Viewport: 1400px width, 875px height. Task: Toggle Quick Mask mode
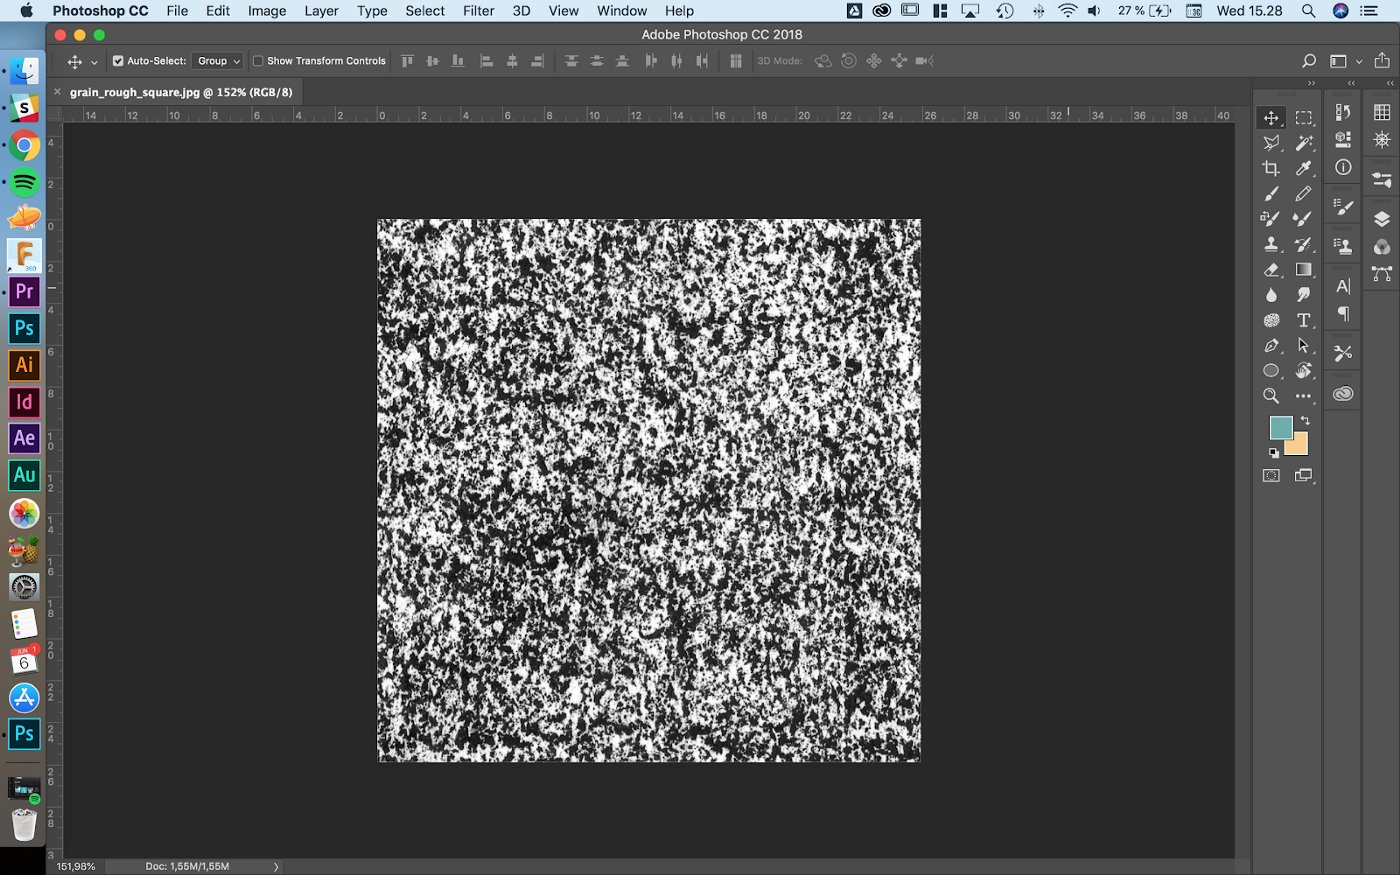coord(1271,476)
